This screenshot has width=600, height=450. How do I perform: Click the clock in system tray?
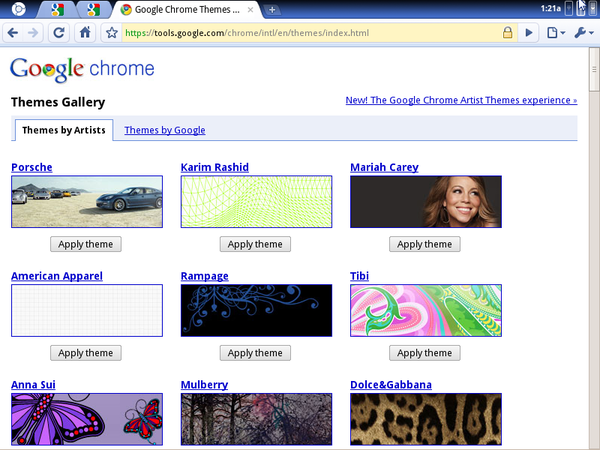pos(550,8)
